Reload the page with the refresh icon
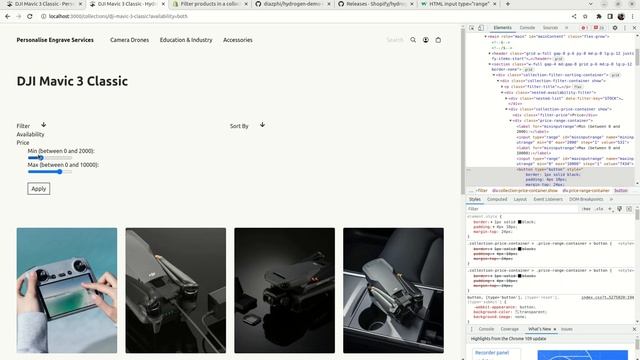The image size is (640, 360). click(30, 16)
